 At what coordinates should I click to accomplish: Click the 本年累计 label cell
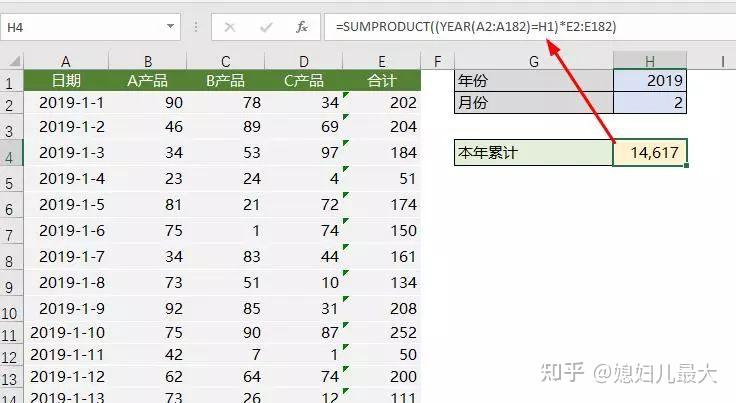pyautogui.click(x=534, y=152)
